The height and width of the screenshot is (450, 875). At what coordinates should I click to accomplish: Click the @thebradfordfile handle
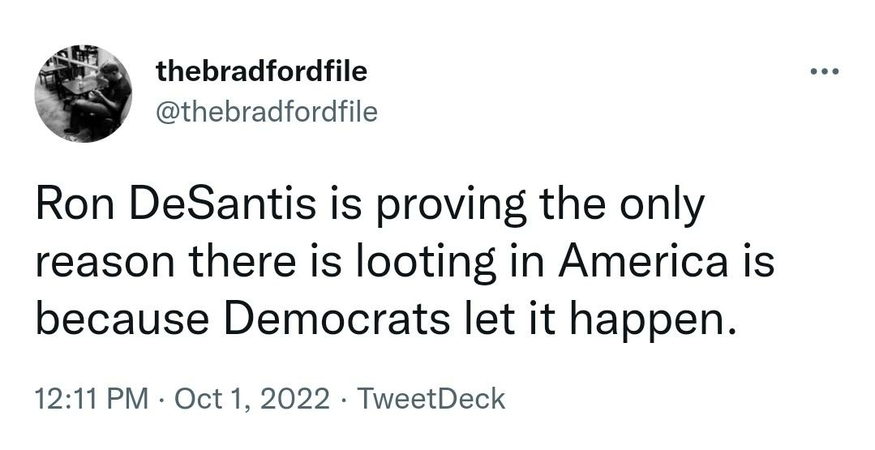click(266, 112)
